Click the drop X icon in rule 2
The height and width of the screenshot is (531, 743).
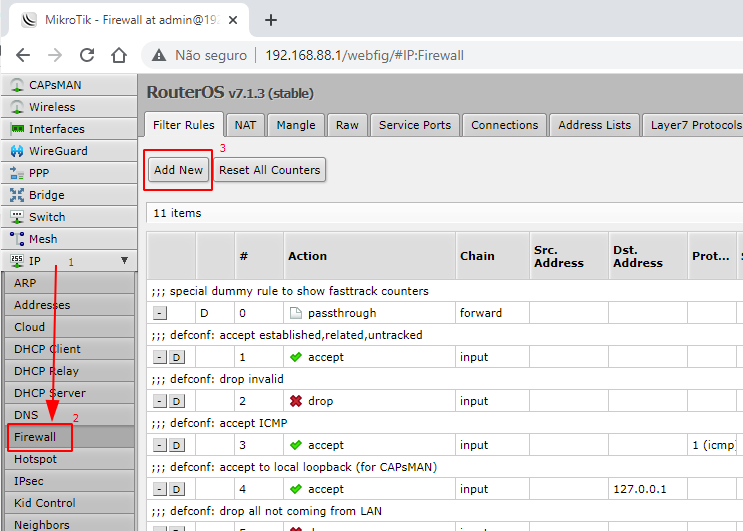point(296,401)
